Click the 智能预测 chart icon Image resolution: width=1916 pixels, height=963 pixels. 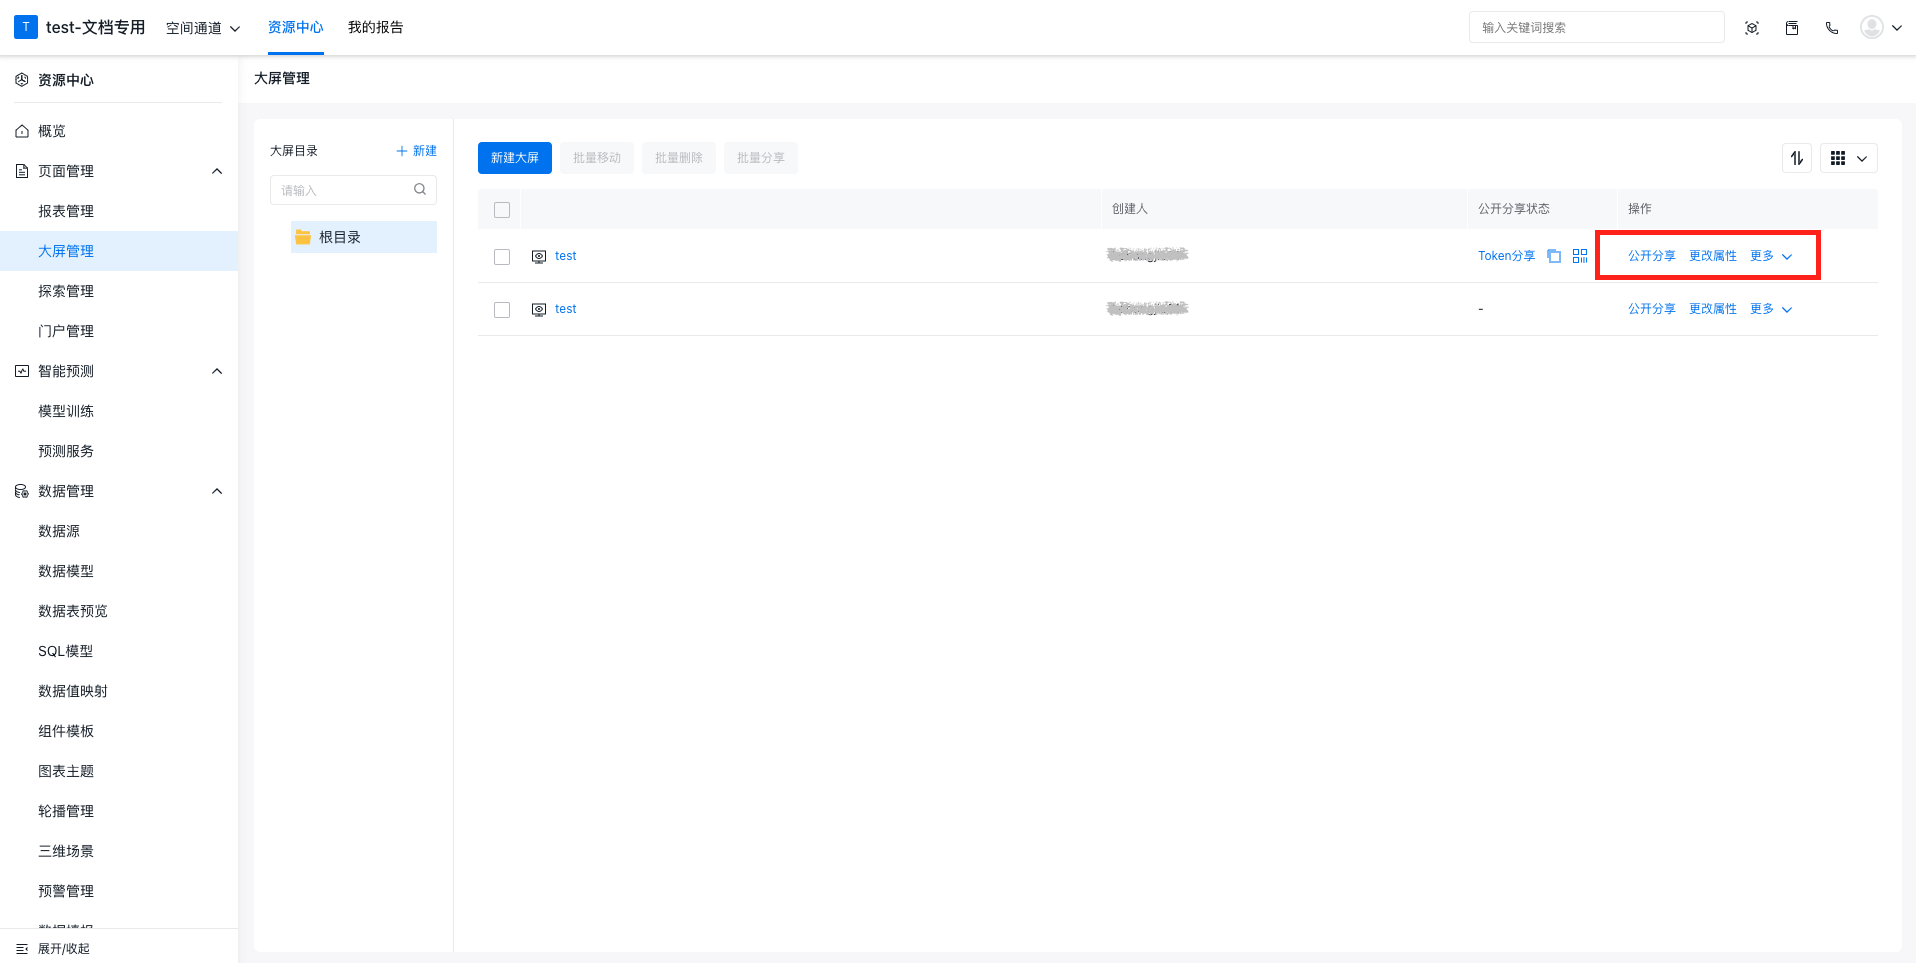pyautogui.click(x=22, y=371)
